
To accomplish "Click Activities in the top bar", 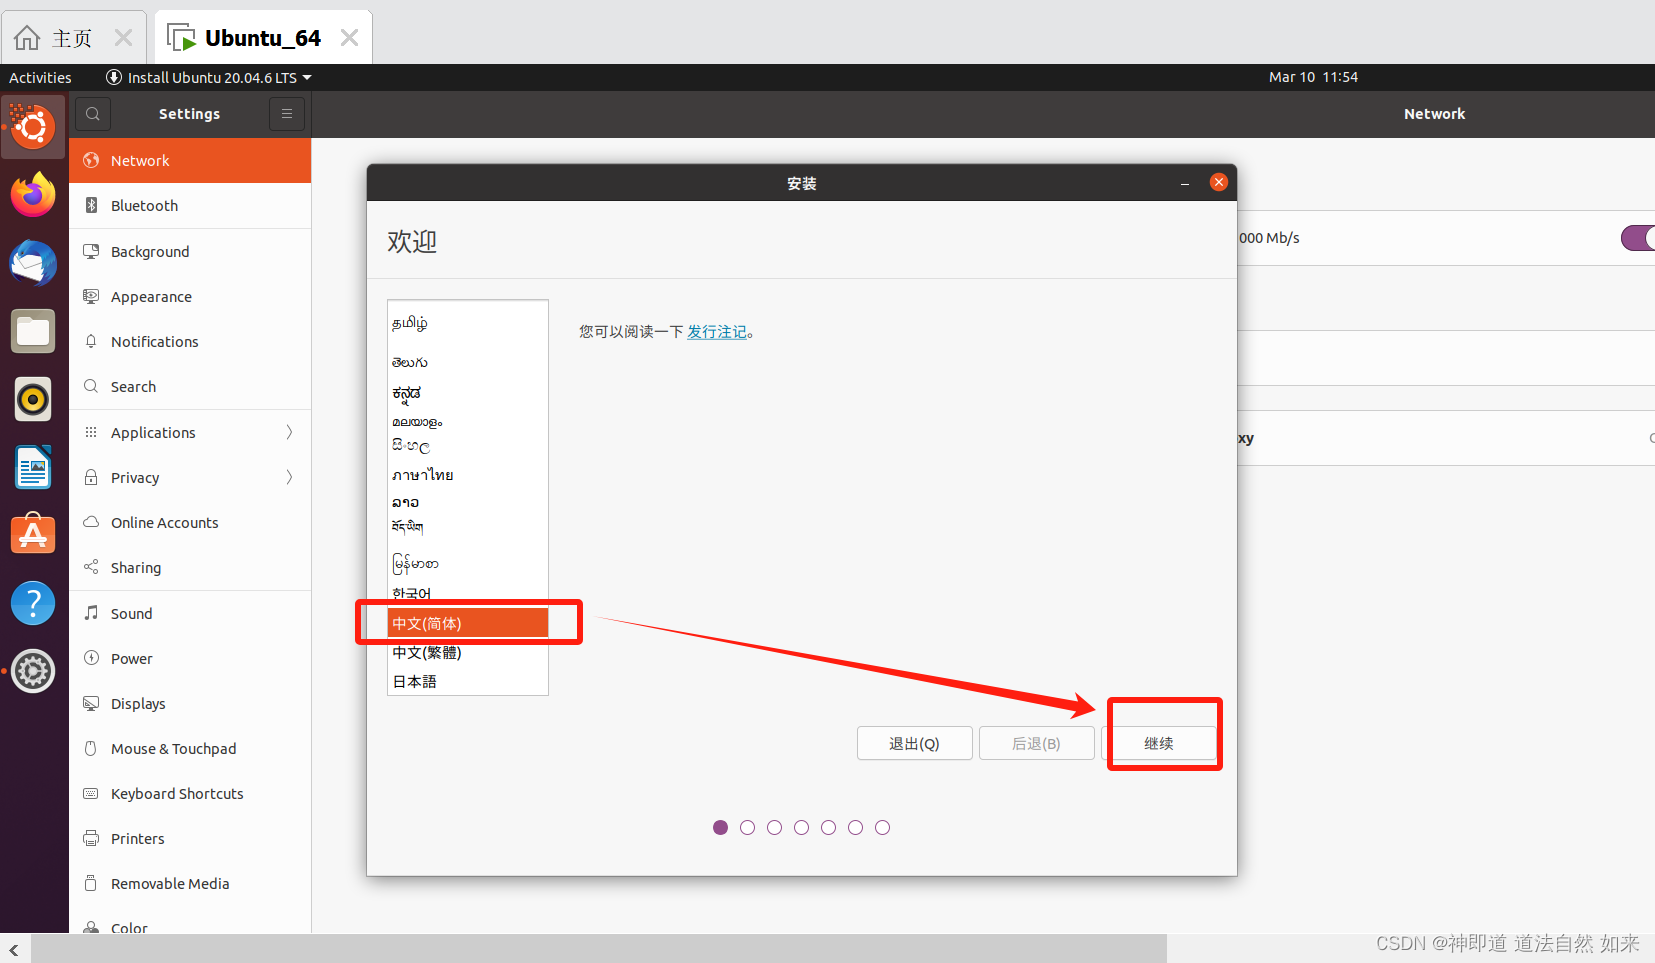I will 40,77.
